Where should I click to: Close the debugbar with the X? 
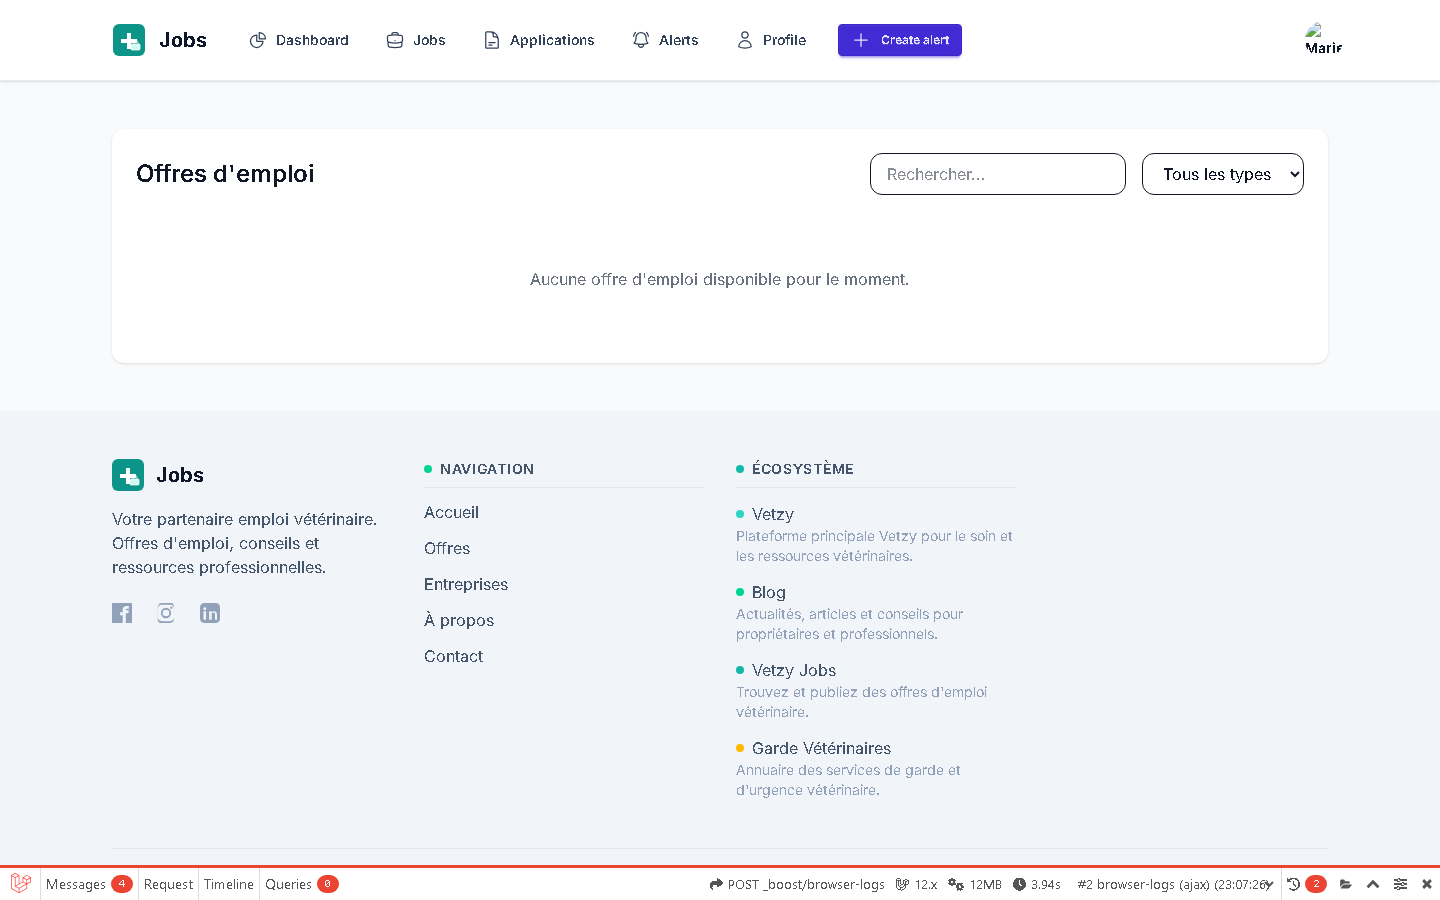coord(1427,884)
